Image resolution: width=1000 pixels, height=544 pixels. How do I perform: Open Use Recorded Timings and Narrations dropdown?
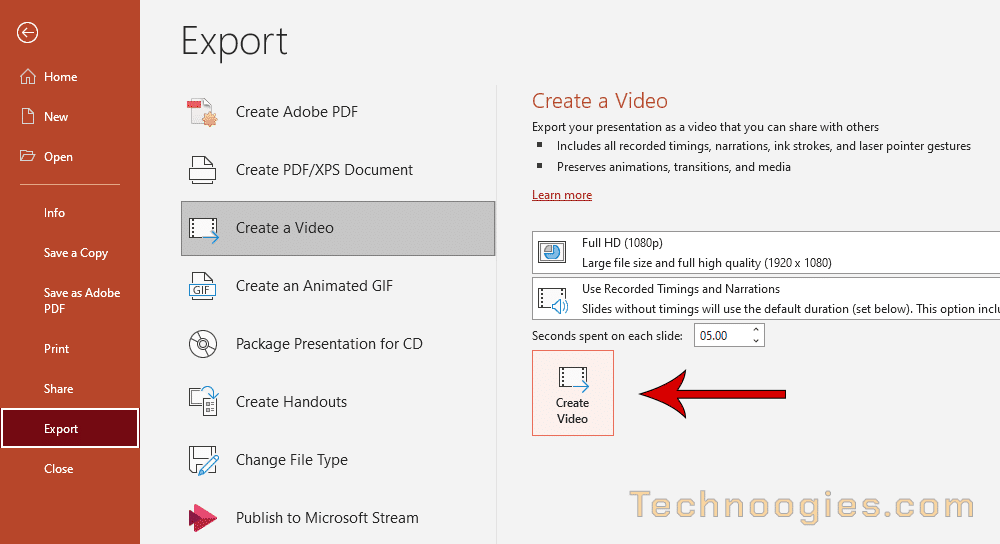[x=766, y=298]
